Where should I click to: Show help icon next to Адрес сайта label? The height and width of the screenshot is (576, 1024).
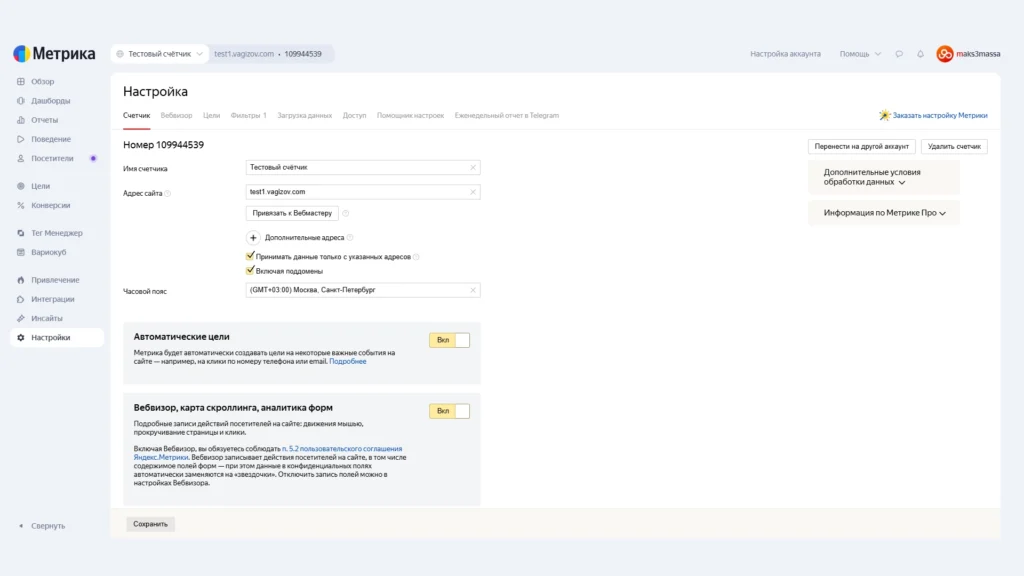coord(167,193)
